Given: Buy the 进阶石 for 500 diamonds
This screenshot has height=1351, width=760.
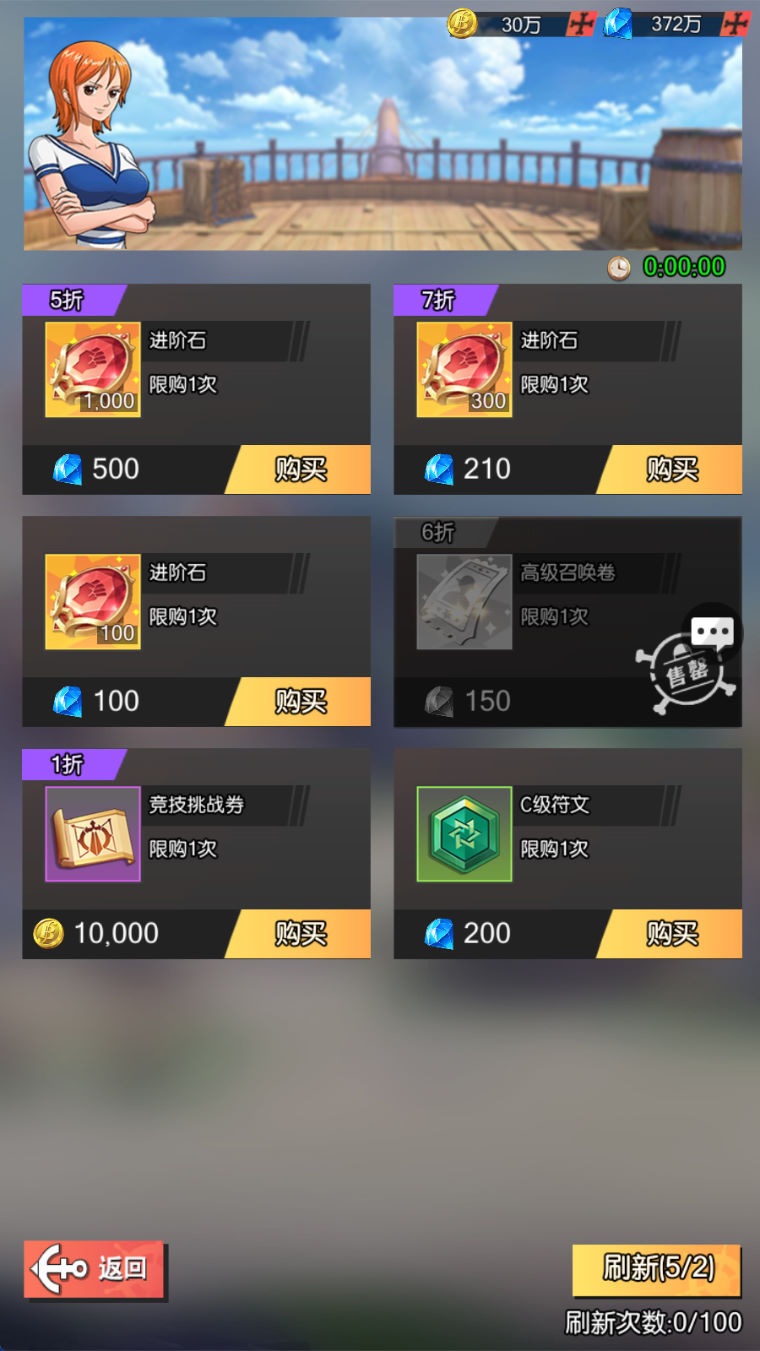Looking at the screenshot, I should [x=298, y=469].
